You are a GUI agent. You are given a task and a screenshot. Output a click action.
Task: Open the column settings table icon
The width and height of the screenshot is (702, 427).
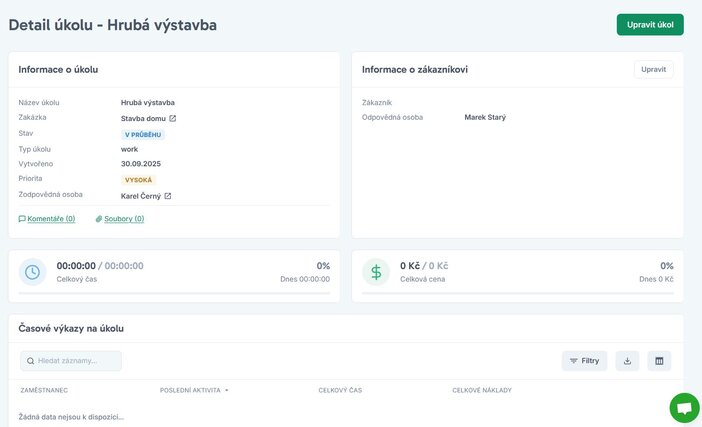[x=659, y=361]
